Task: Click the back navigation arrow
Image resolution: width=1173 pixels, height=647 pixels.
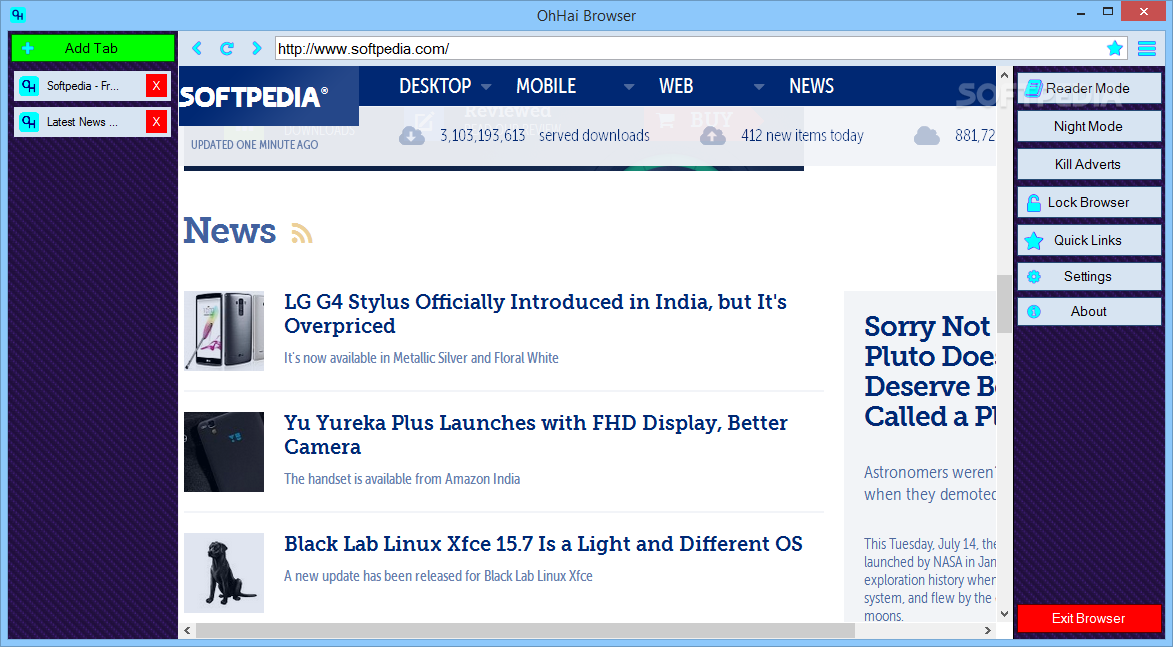Action: click(x=197, y=49)
